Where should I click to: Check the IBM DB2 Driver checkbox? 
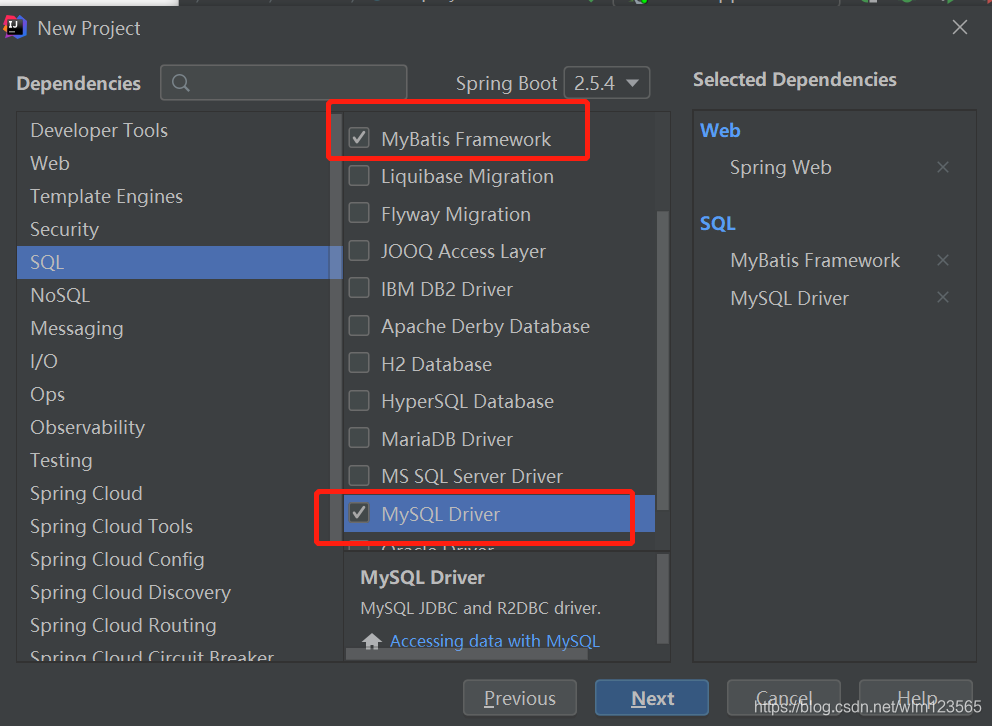(359, 288)
